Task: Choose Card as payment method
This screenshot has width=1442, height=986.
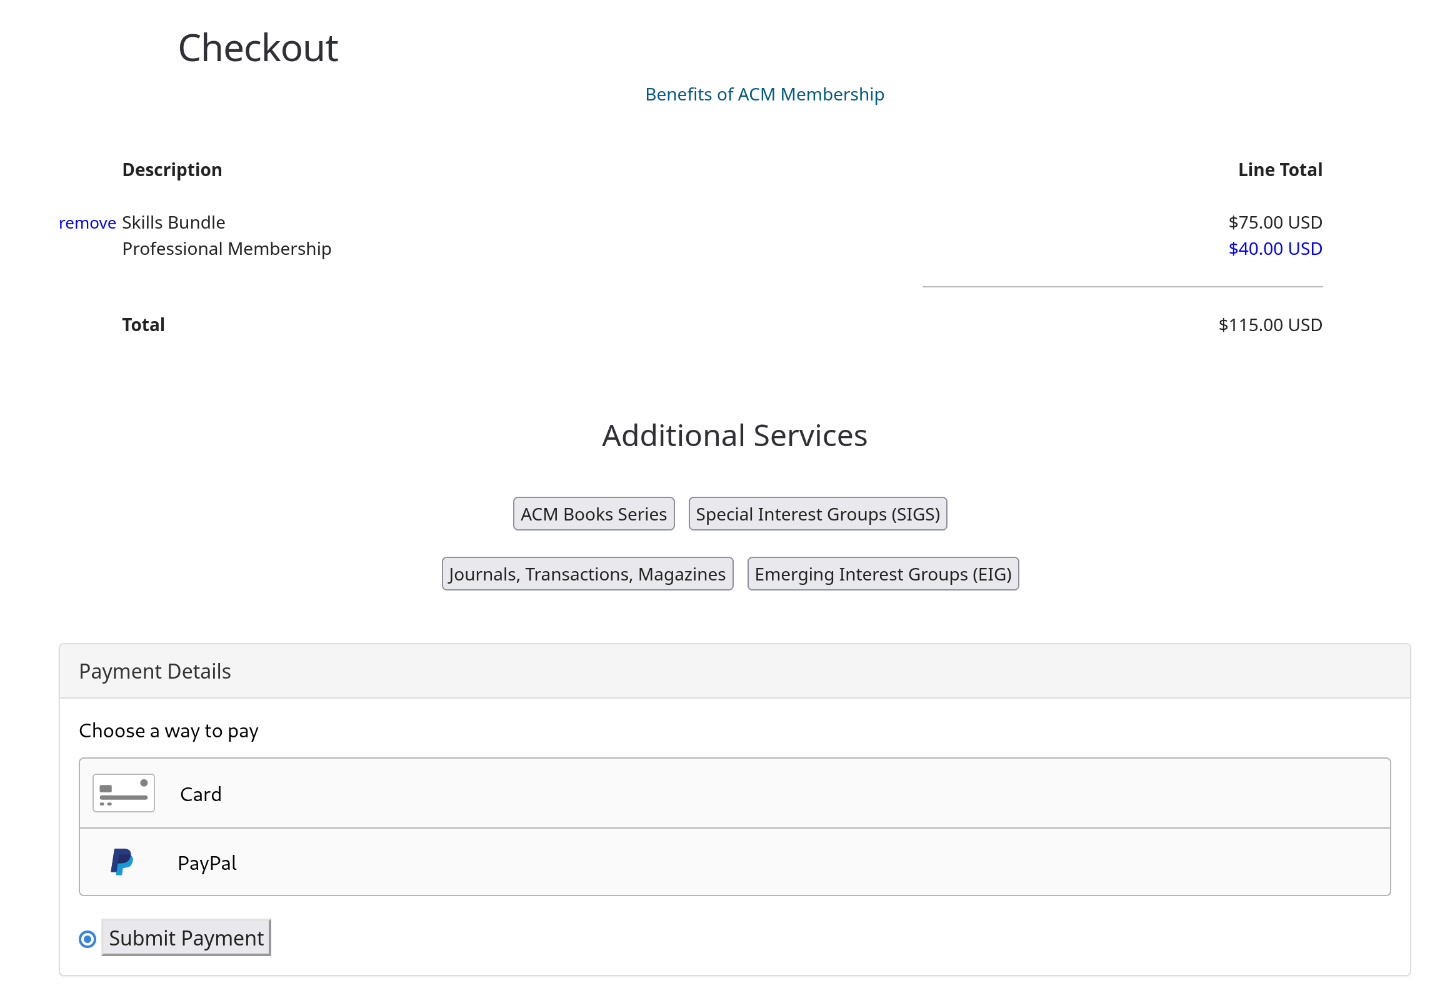Action: click(x=735, y=793)
